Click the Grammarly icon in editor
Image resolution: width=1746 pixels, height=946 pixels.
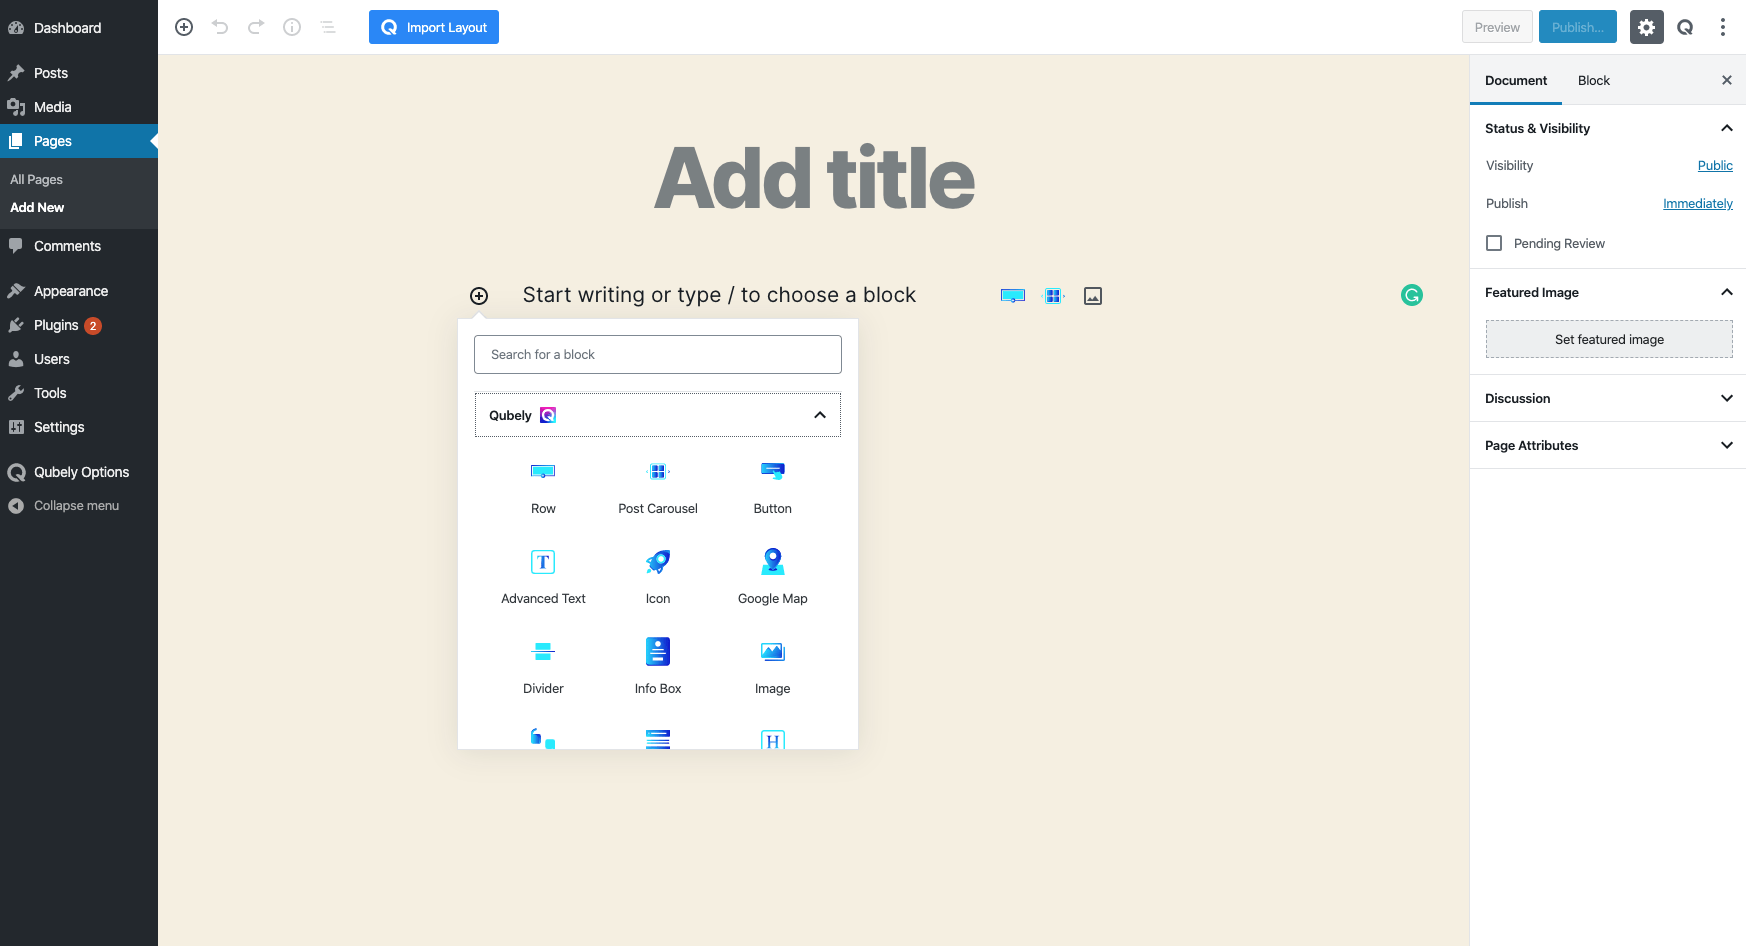(x=1411, y=295)
